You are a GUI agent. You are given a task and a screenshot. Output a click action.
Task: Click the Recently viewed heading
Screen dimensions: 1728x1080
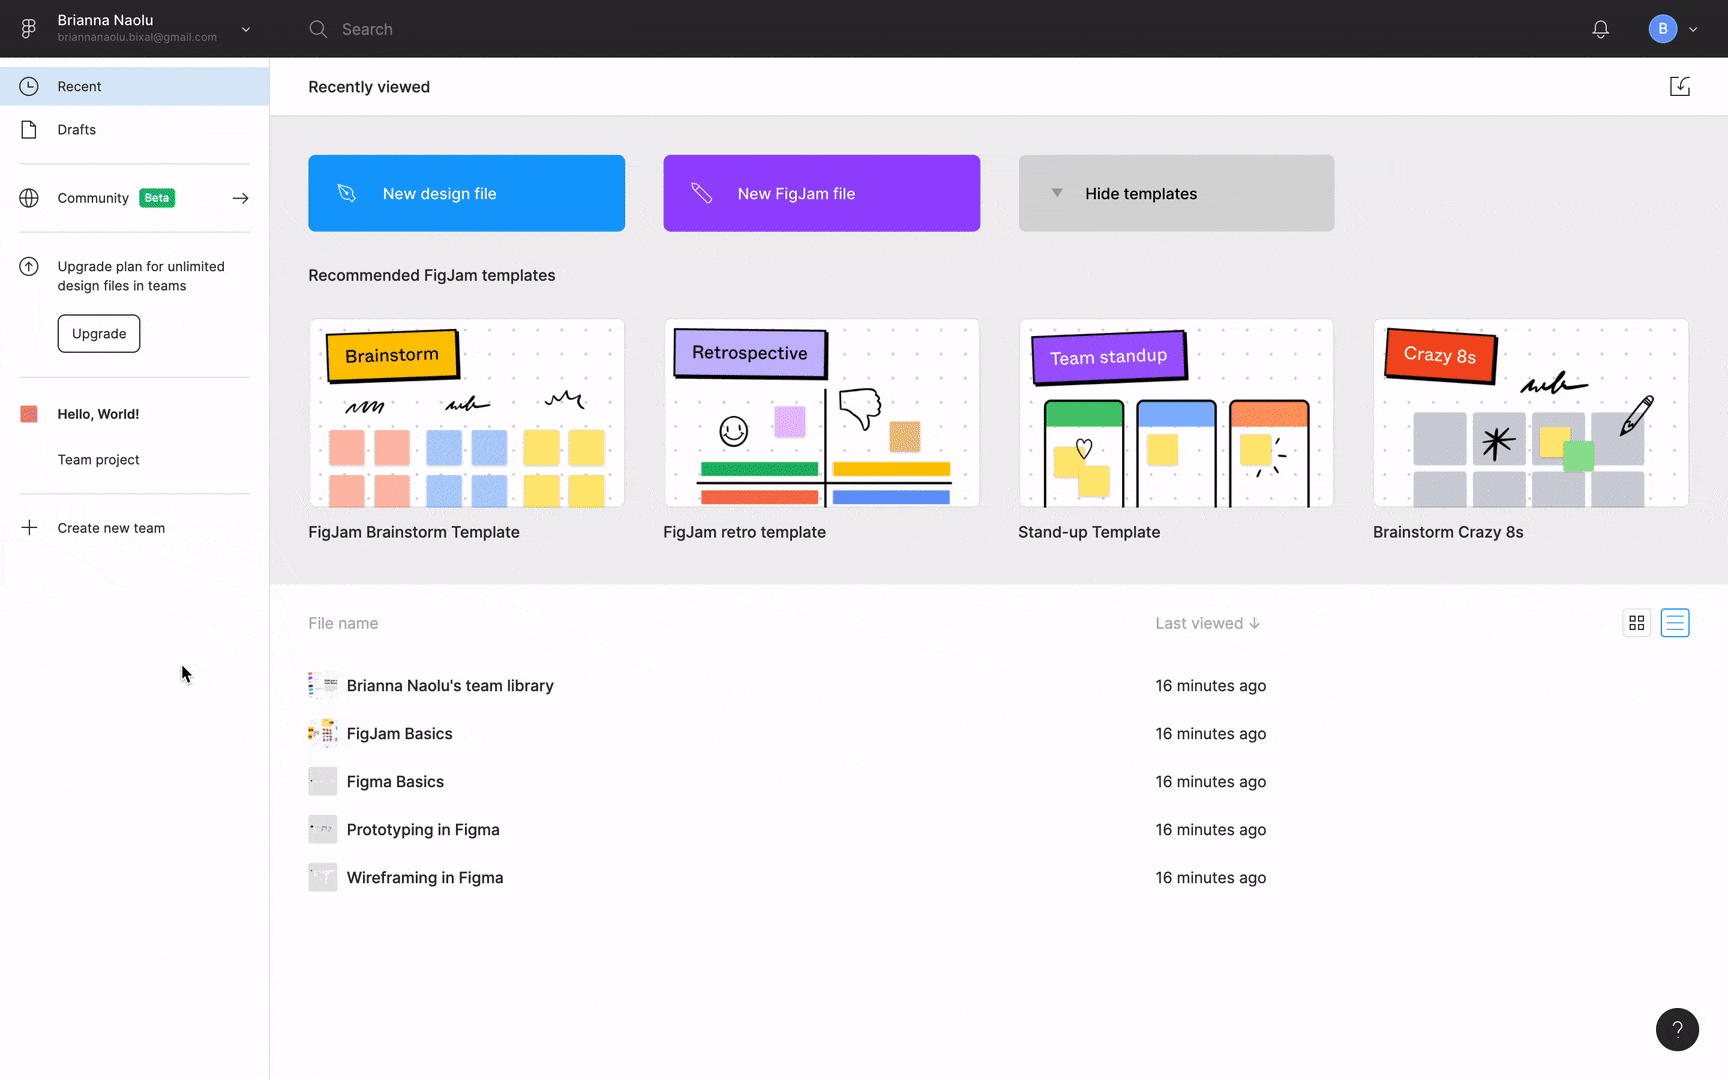coord(369,87)
